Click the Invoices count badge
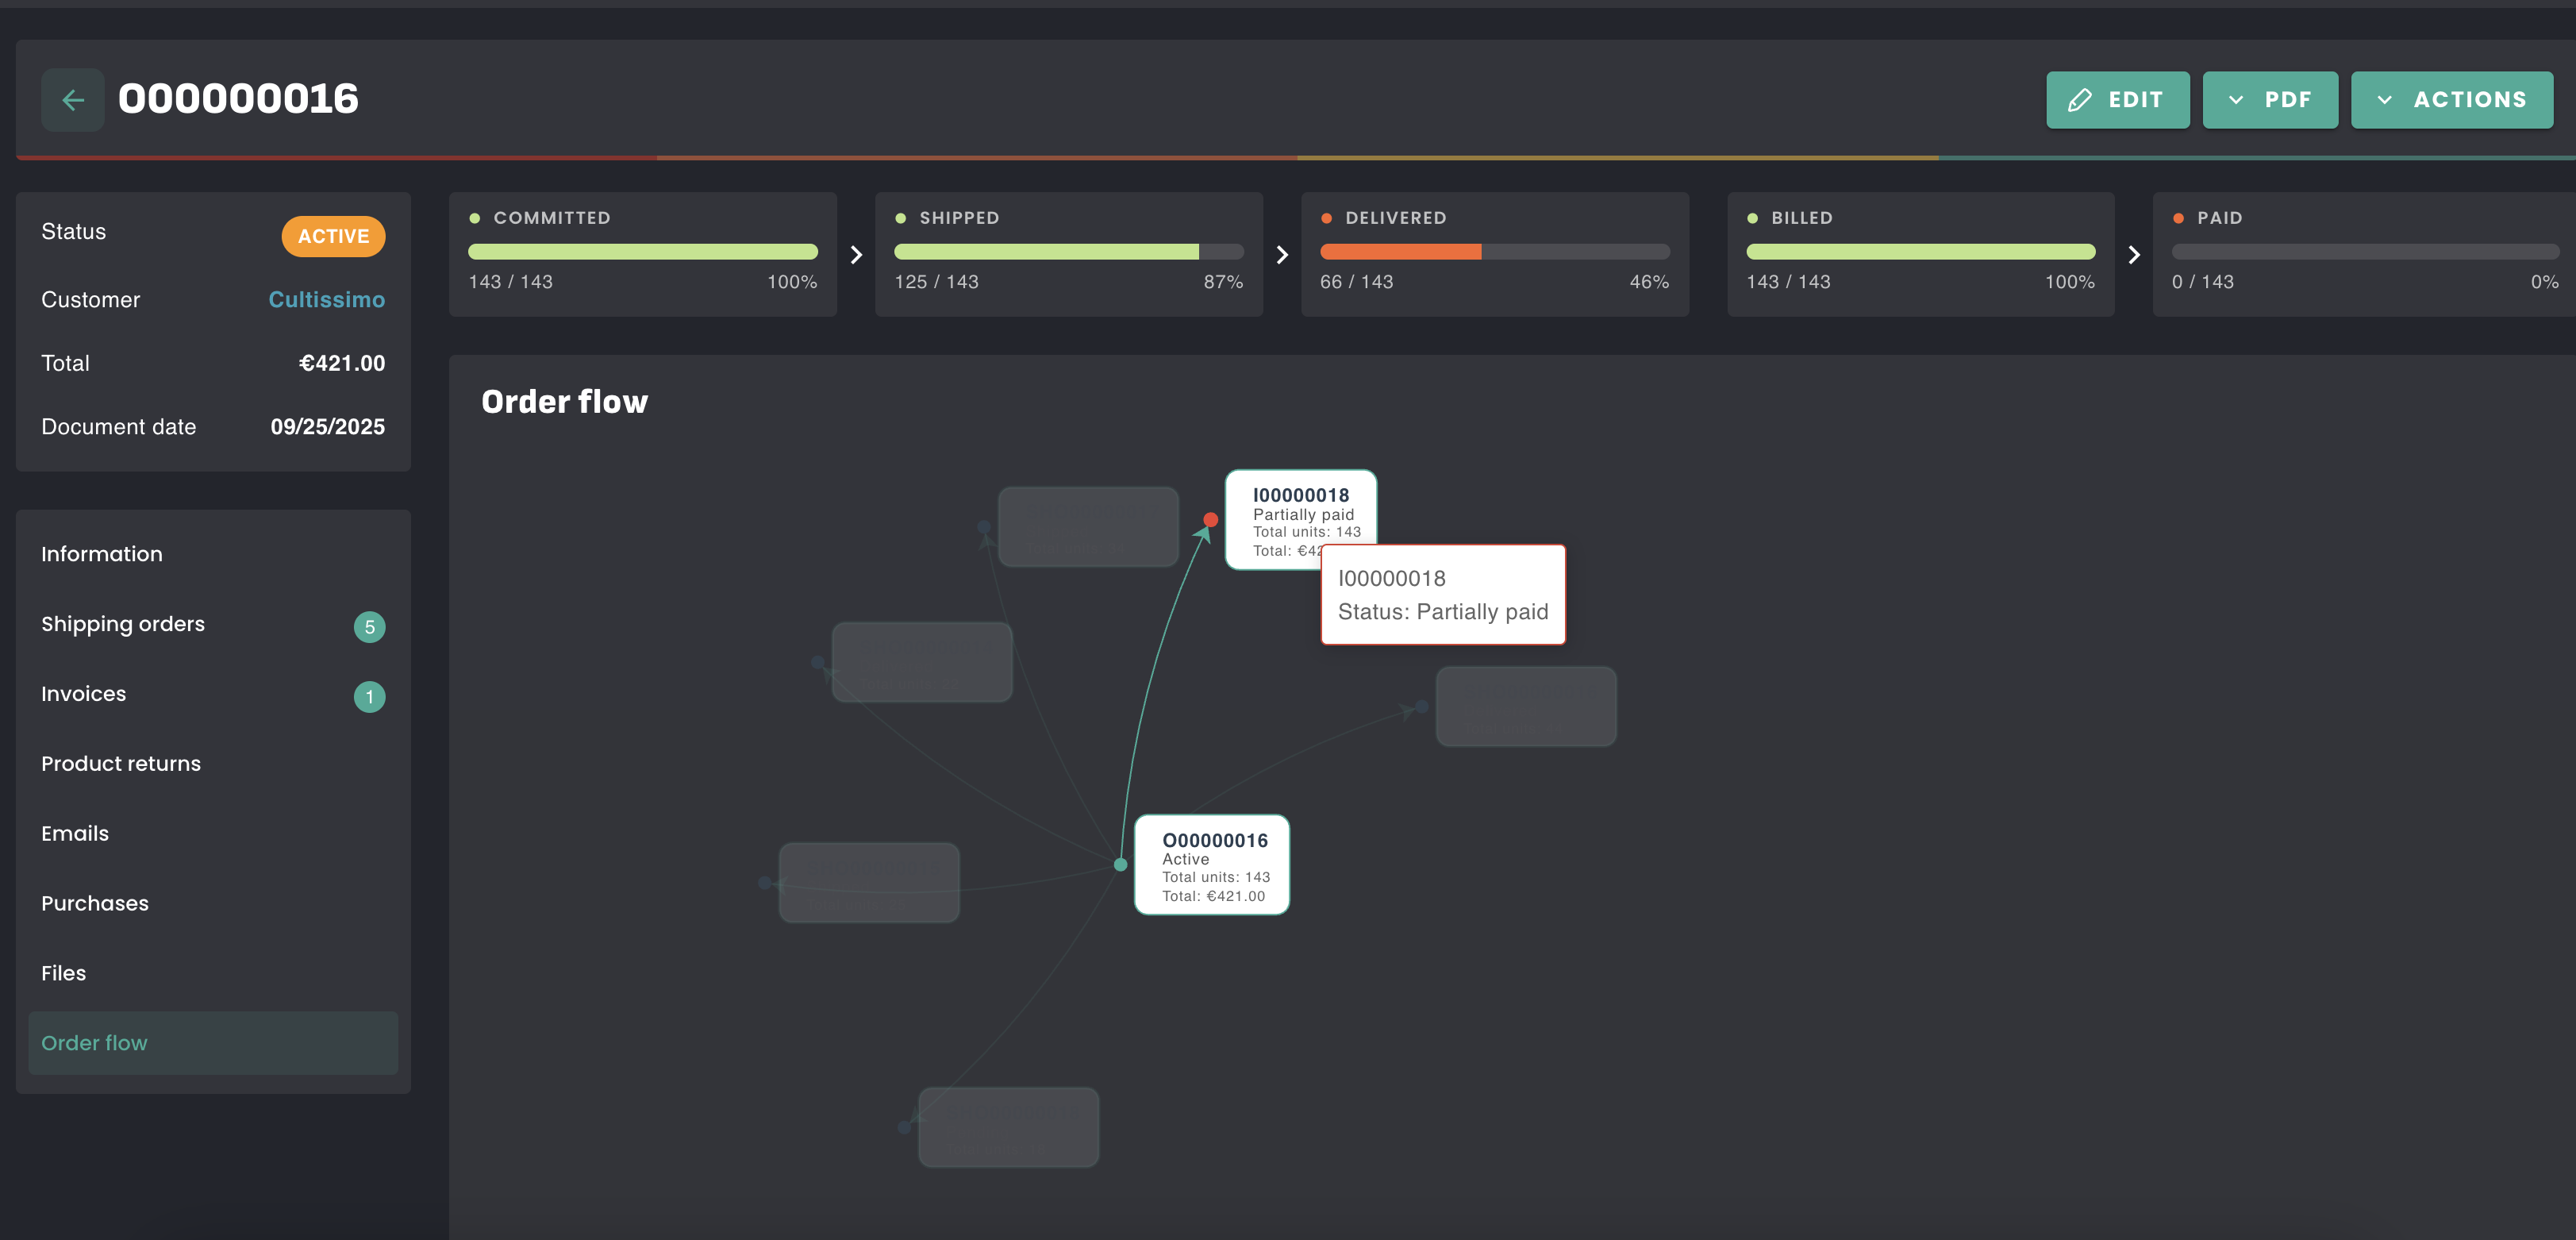The image size is (2576, 1240). point(369,696)
